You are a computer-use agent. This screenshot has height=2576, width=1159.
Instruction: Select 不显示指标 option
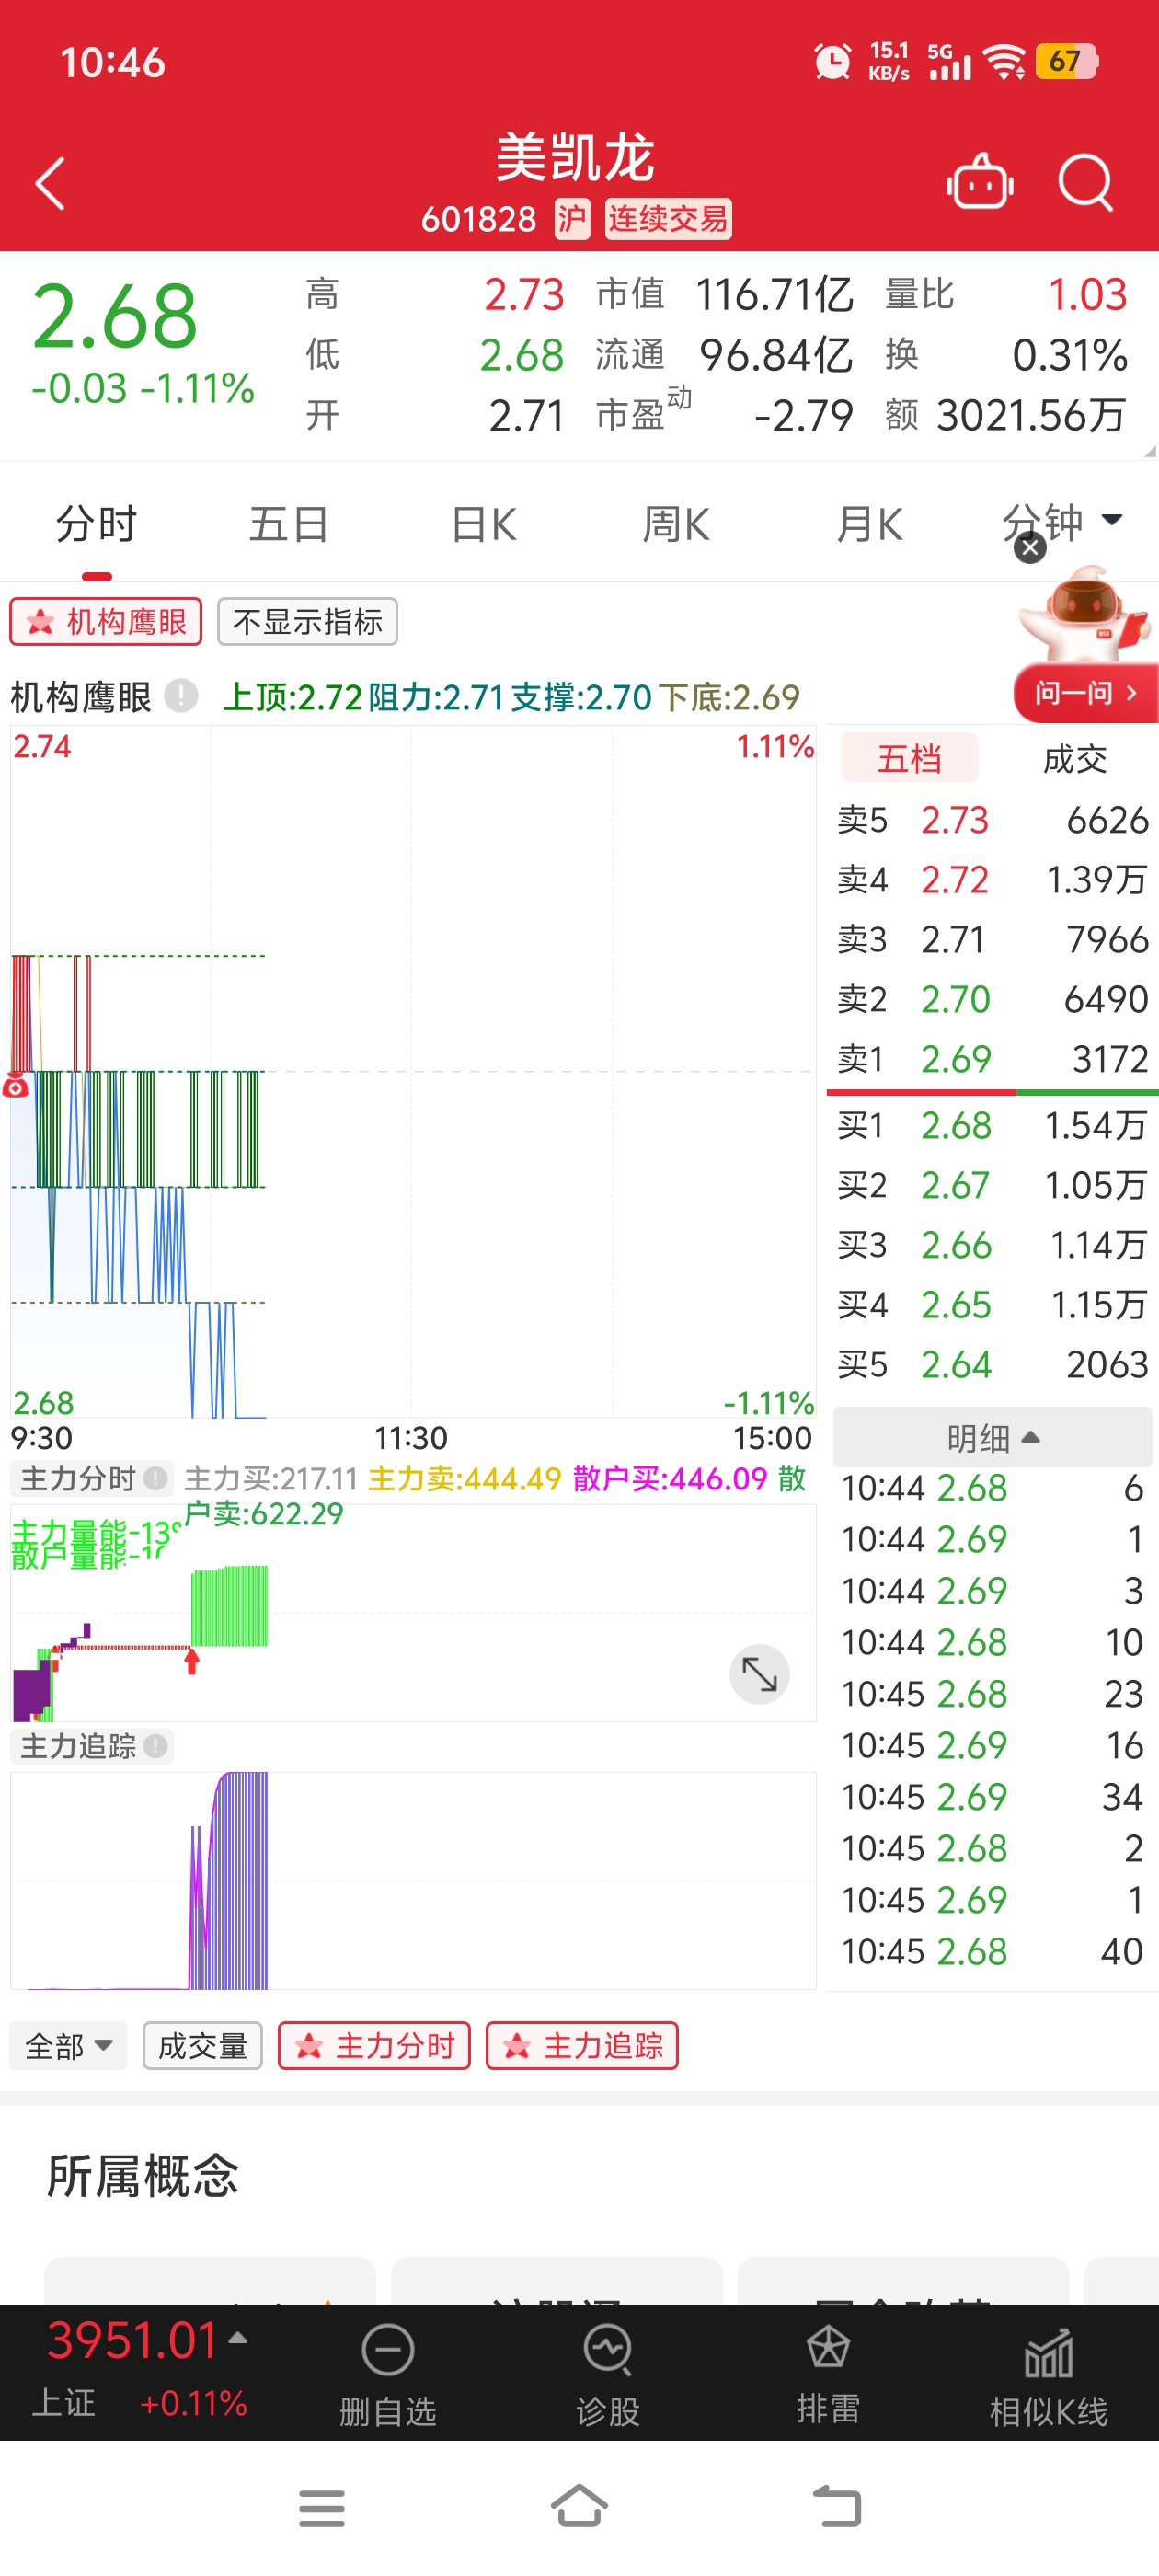pyautogui.click(x=307, y=622)
